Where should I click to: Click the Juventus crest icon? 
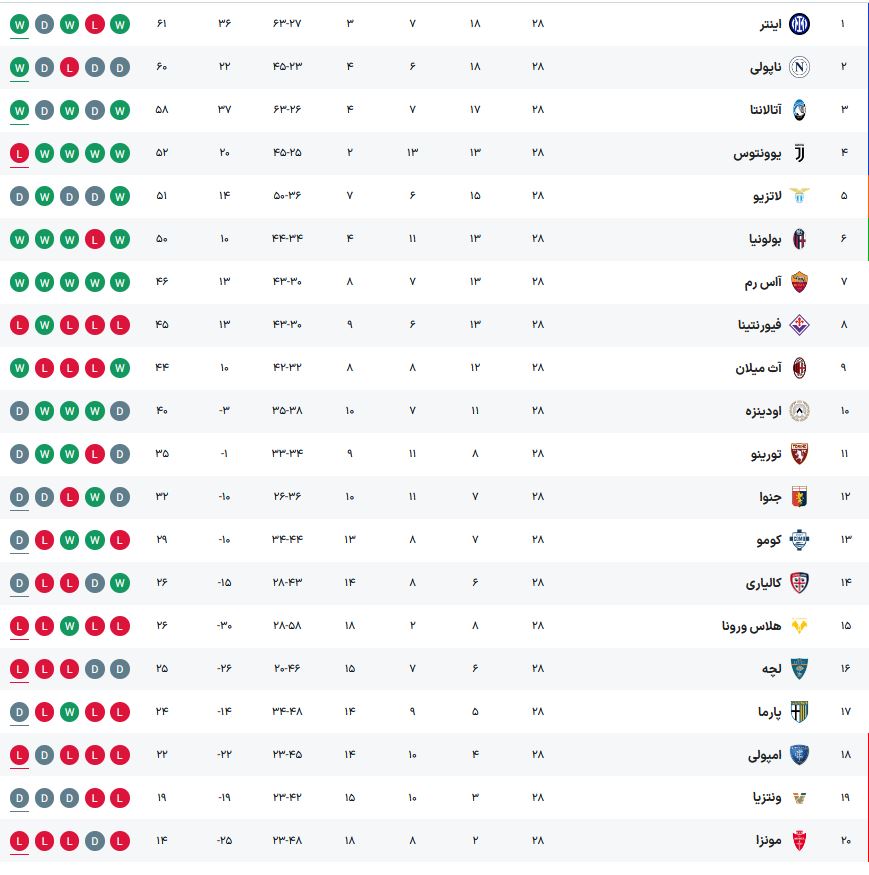tap(799, 153)
